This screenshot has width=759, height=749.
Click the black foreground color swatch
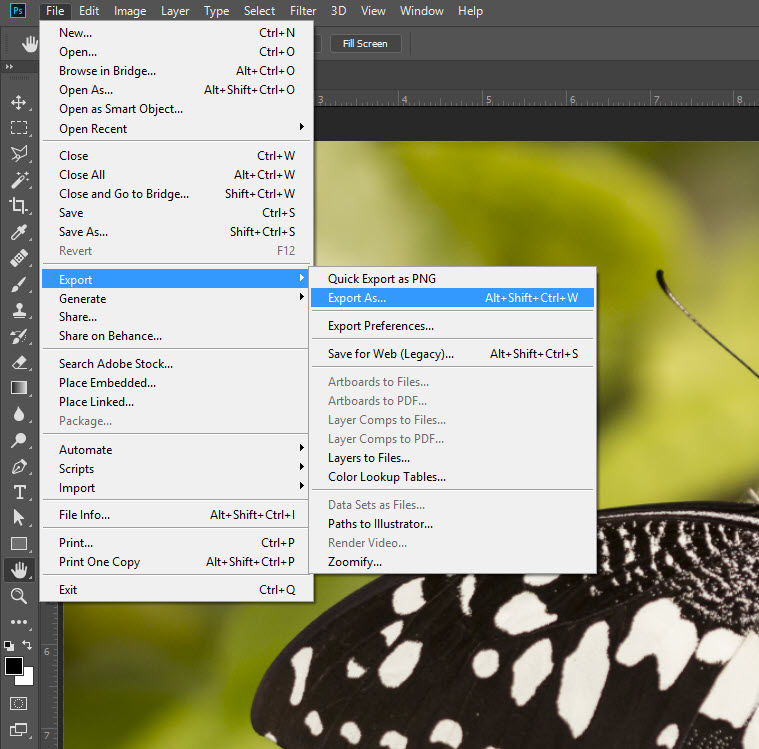point(13,666)
